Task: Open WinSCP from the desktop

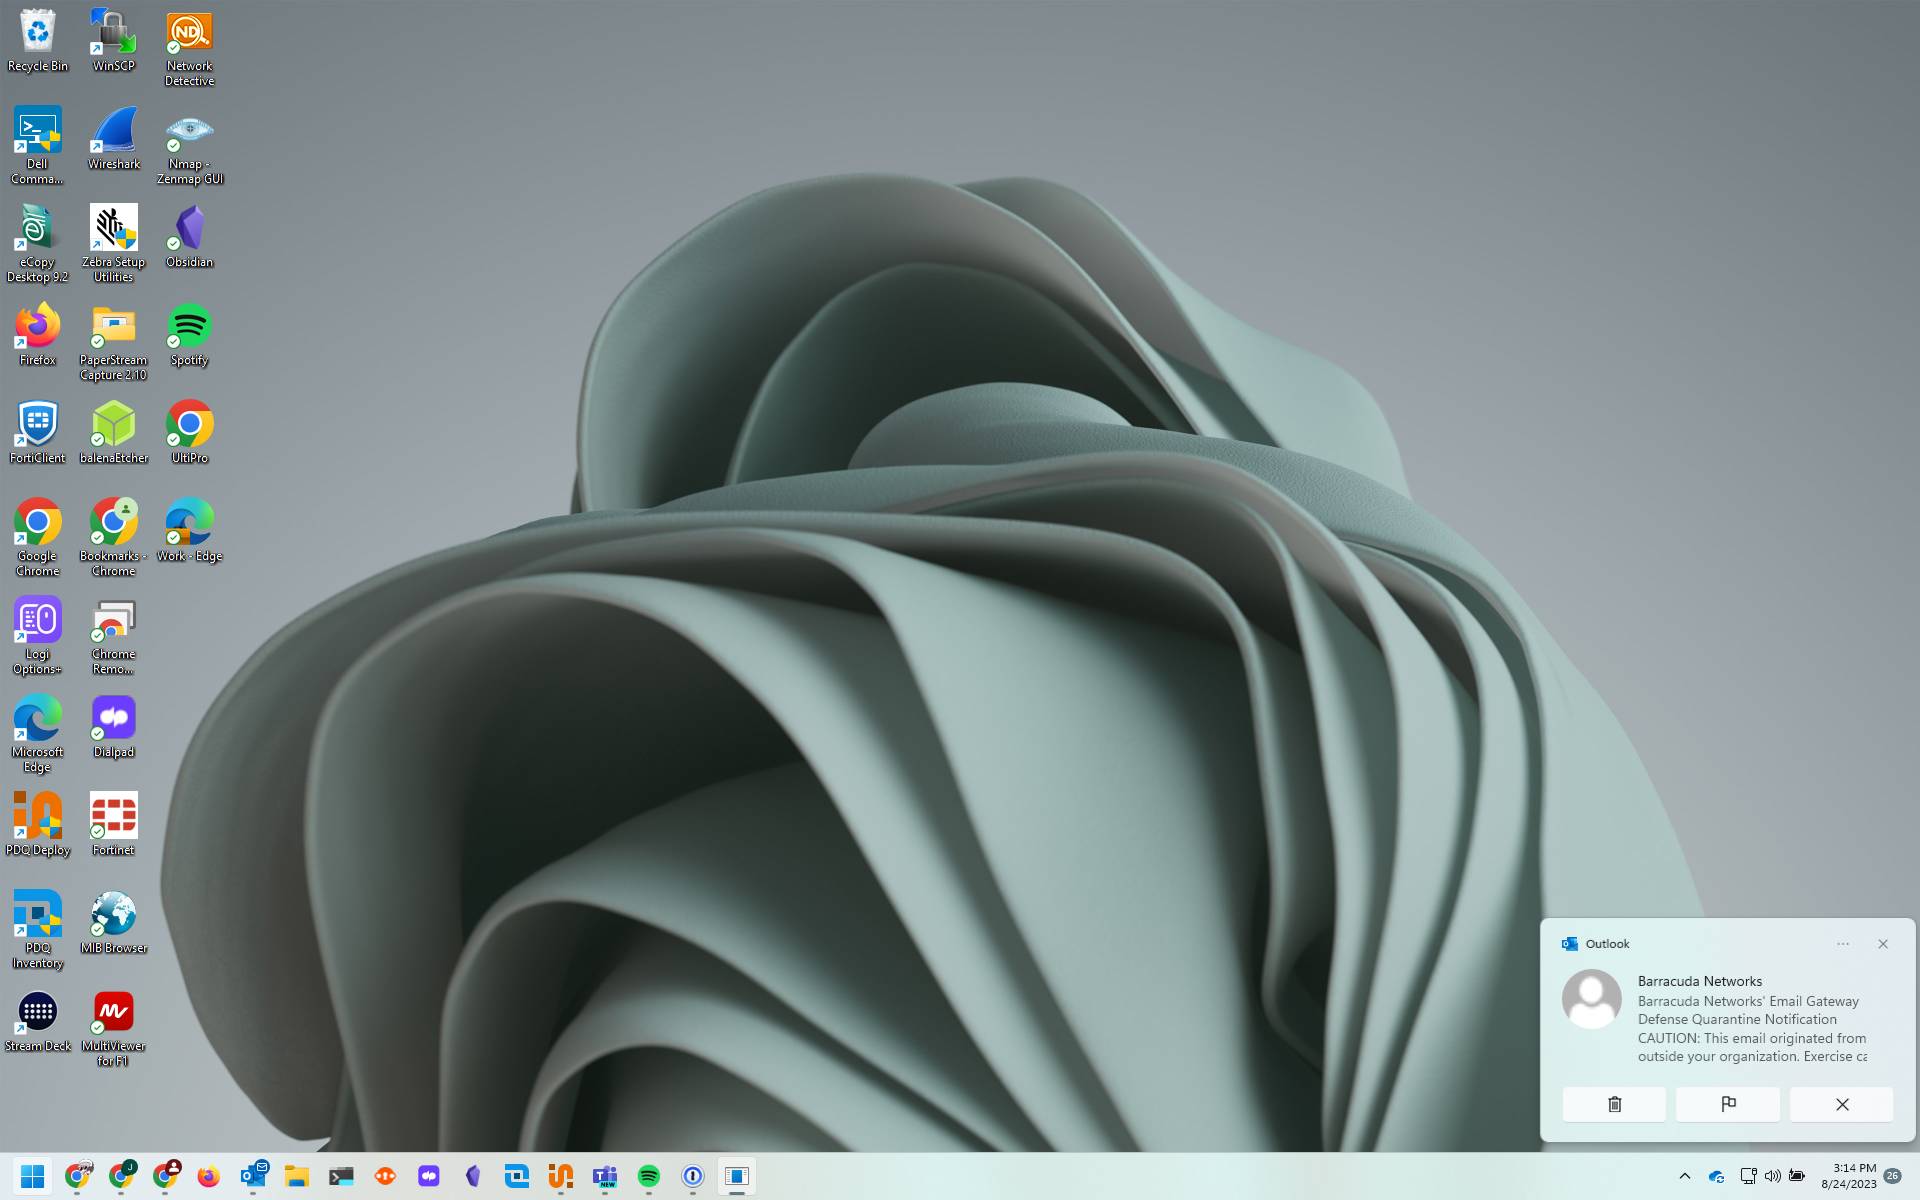Action: click(113, 30)
